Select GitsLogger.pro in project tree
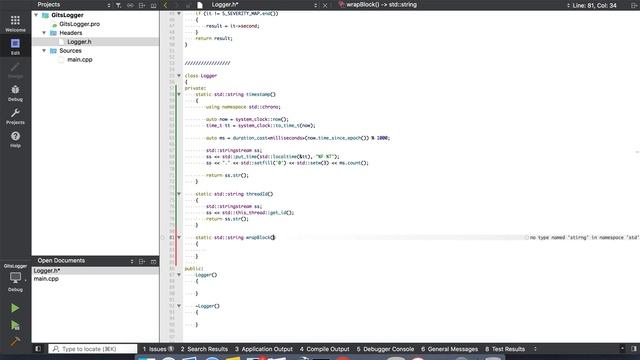640x360 pixels. click(x=79, y=24)
